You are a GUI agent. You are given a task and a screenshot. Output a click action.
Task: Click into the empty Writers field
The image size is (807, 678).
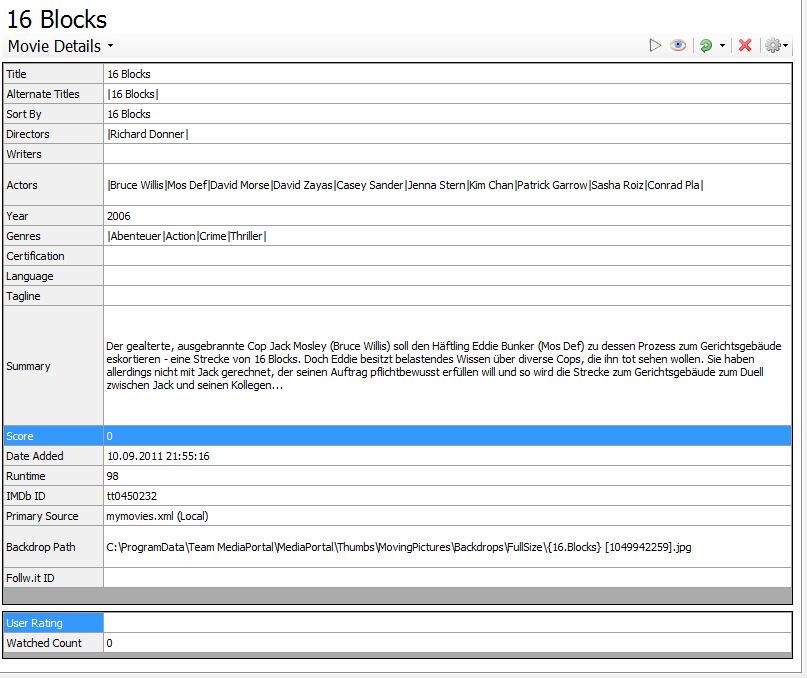tap(447, 154)
